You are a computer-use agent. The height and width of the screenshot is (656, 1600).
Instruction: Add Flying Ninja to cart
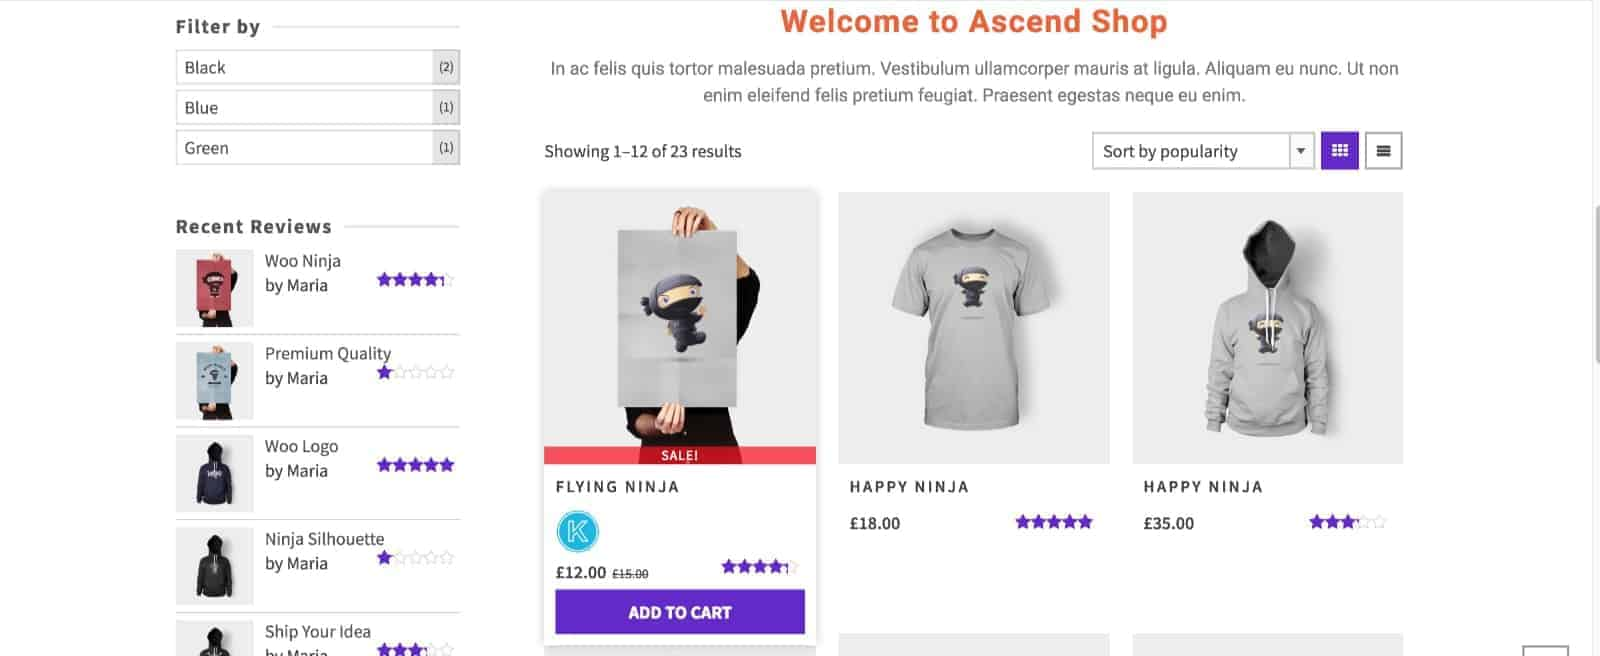[x=679, y=612]
